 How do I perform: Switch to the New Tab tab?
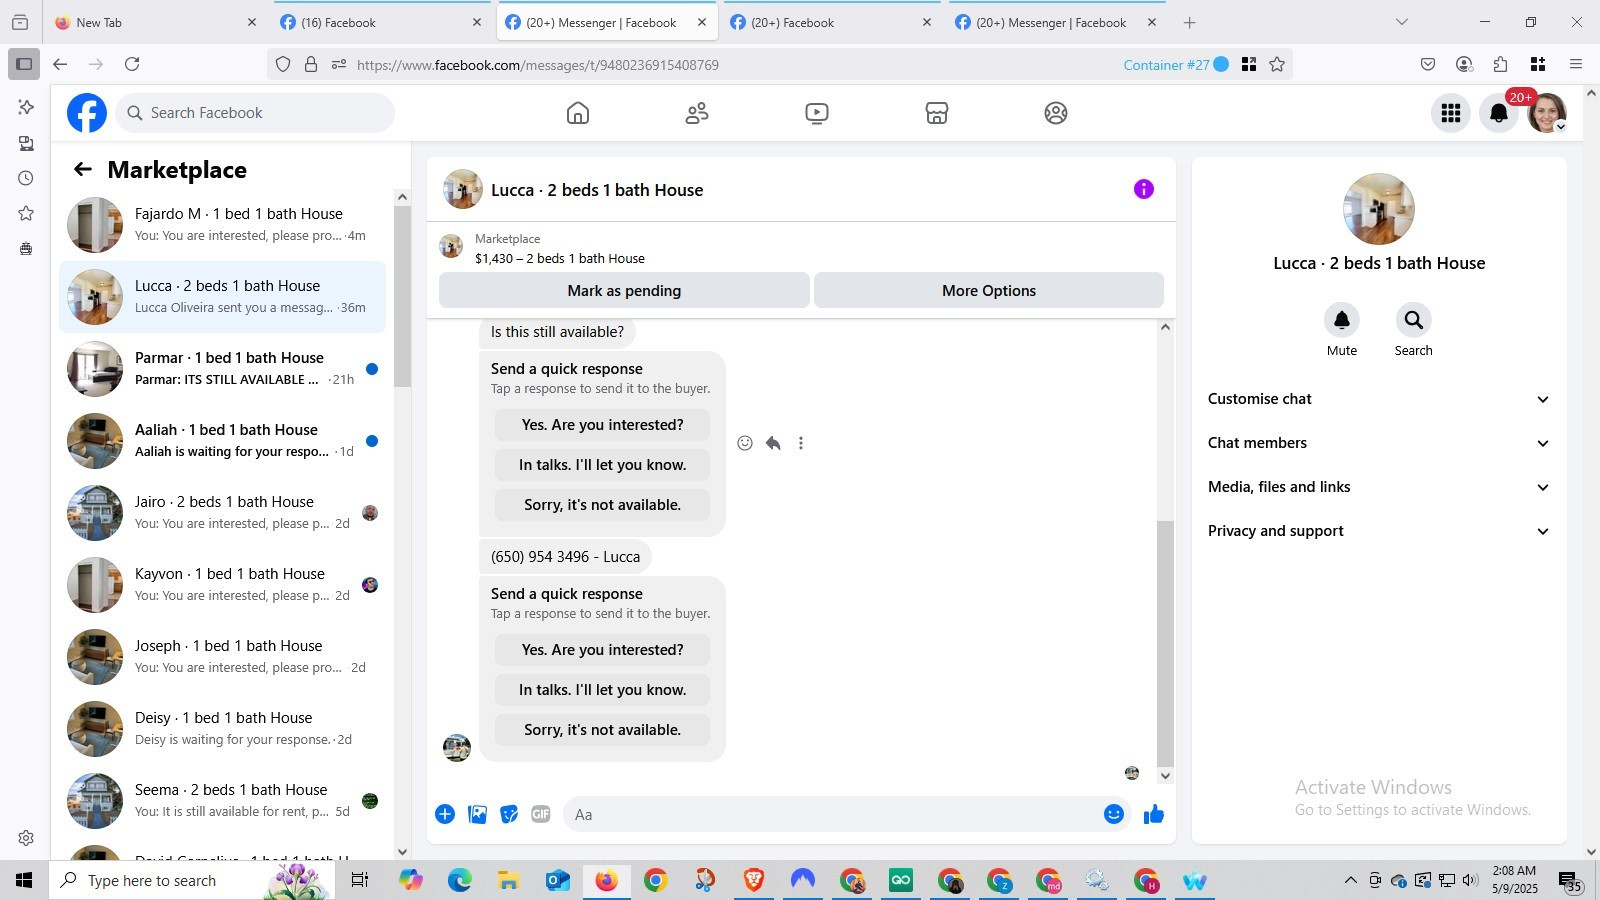click(x=155, y=22)
